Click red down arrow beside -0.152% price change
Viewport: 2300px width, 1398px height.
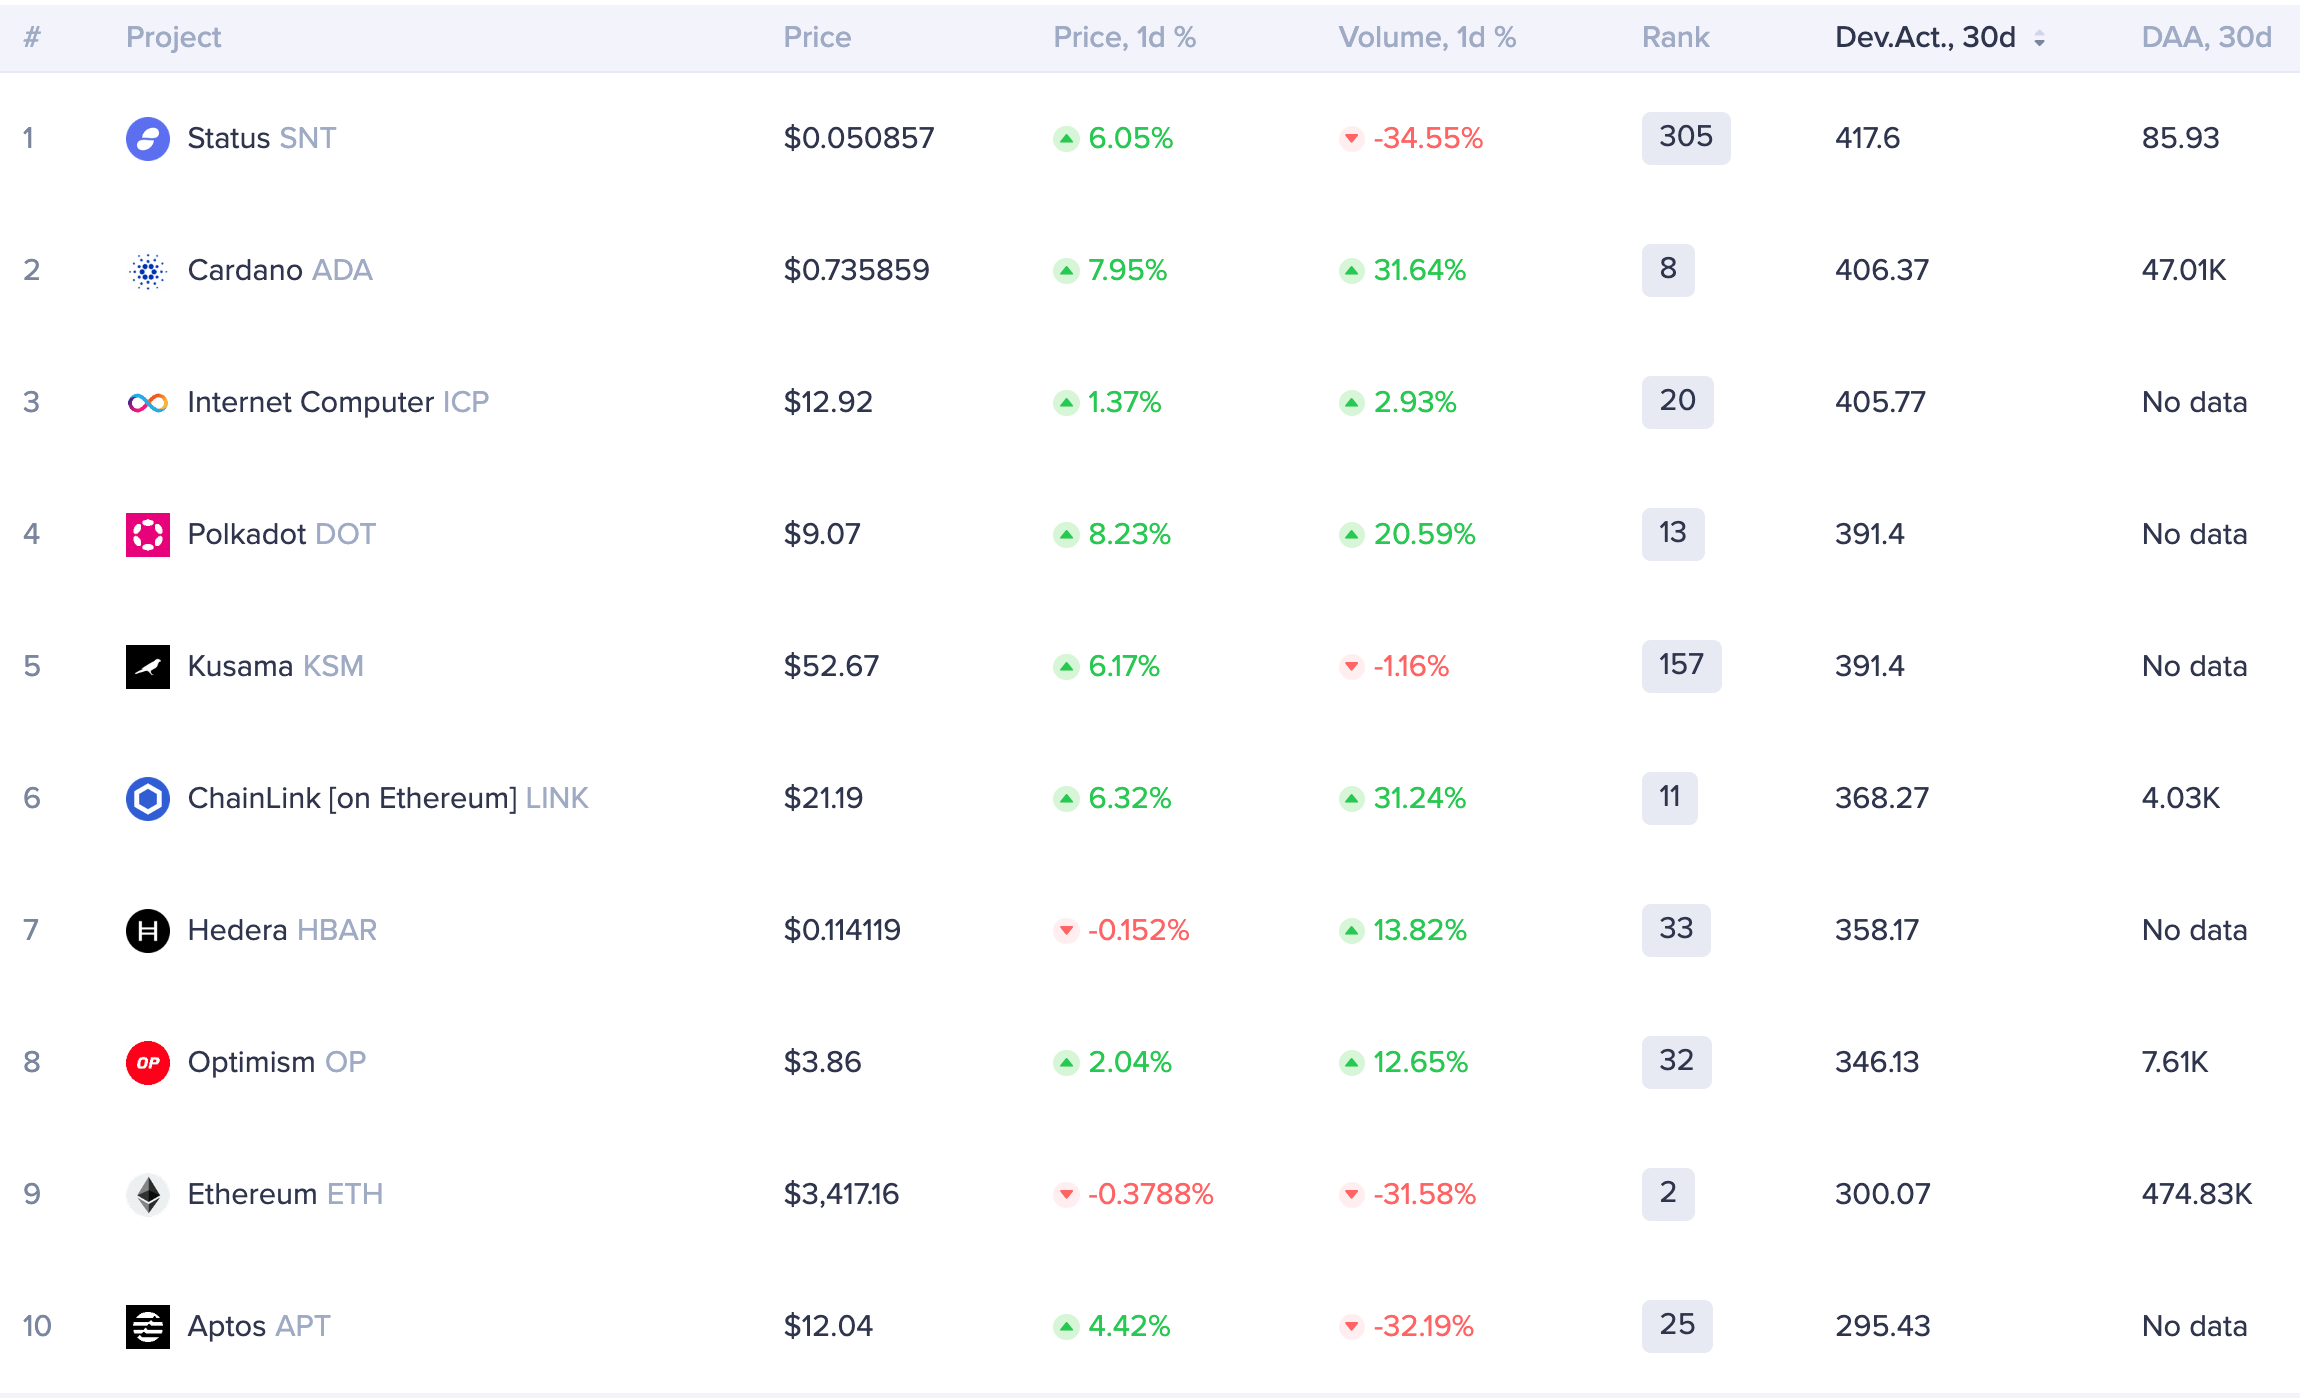coord(1066,930)
